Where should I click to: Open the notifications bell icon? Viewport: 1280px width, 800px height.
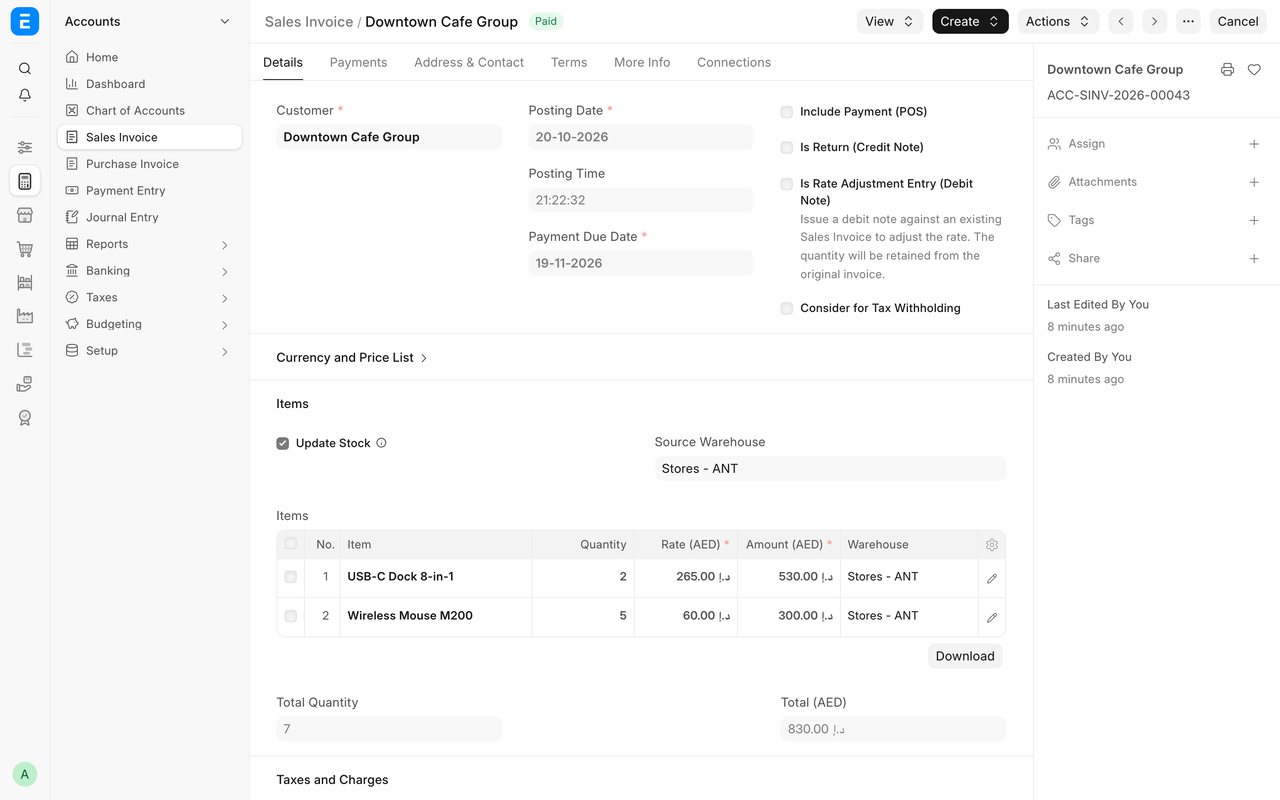25,95
